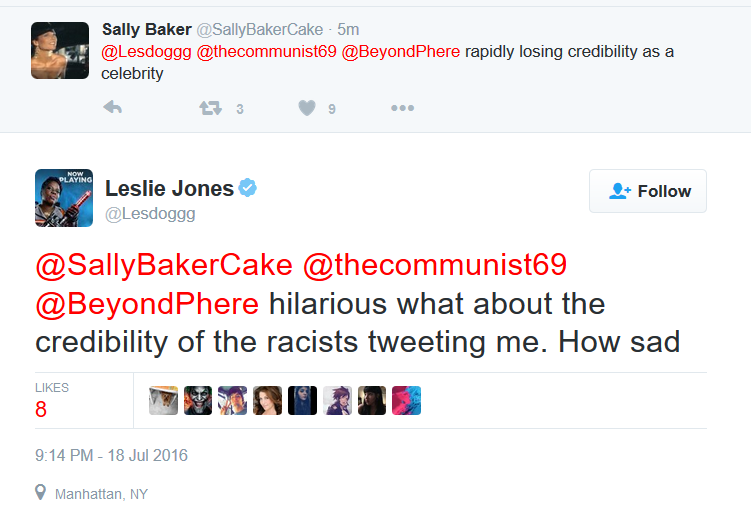Open the three-dot more options menu
Image resolution: width=751 pixels, height=510 pixels.
click(x=402, y=108)
